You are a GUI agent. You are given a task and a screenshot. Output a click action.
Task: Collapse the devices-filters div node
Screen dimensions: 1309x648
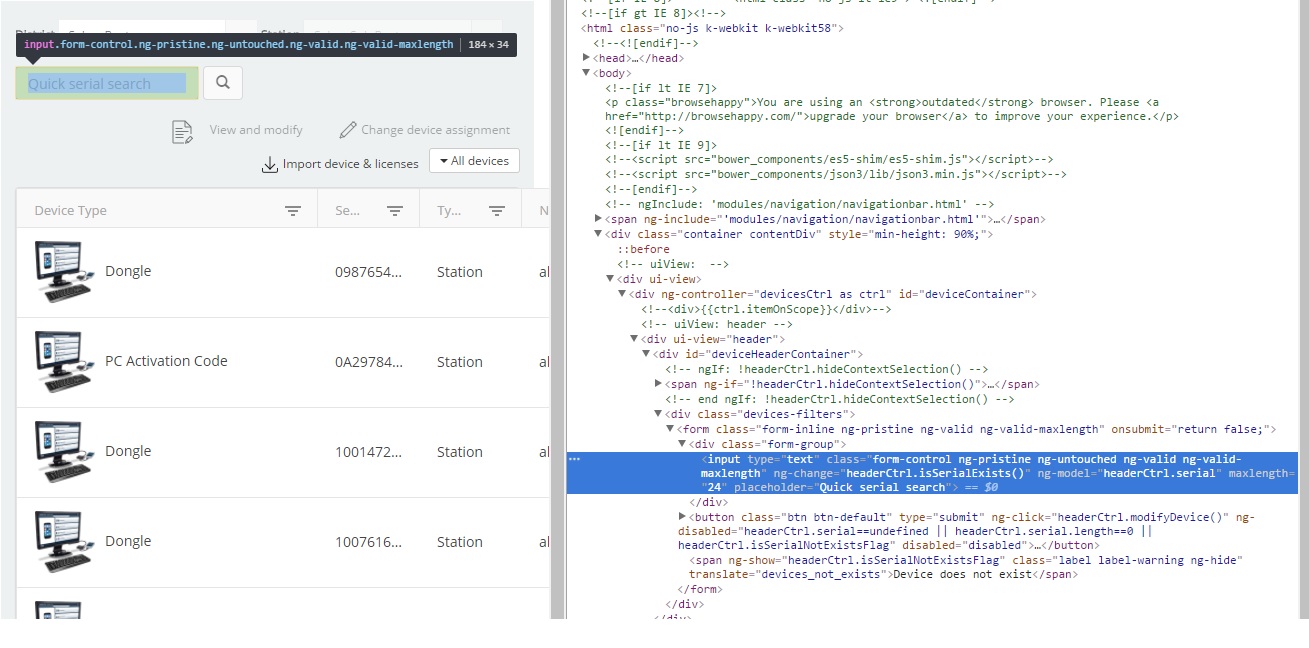pos(659,414)
